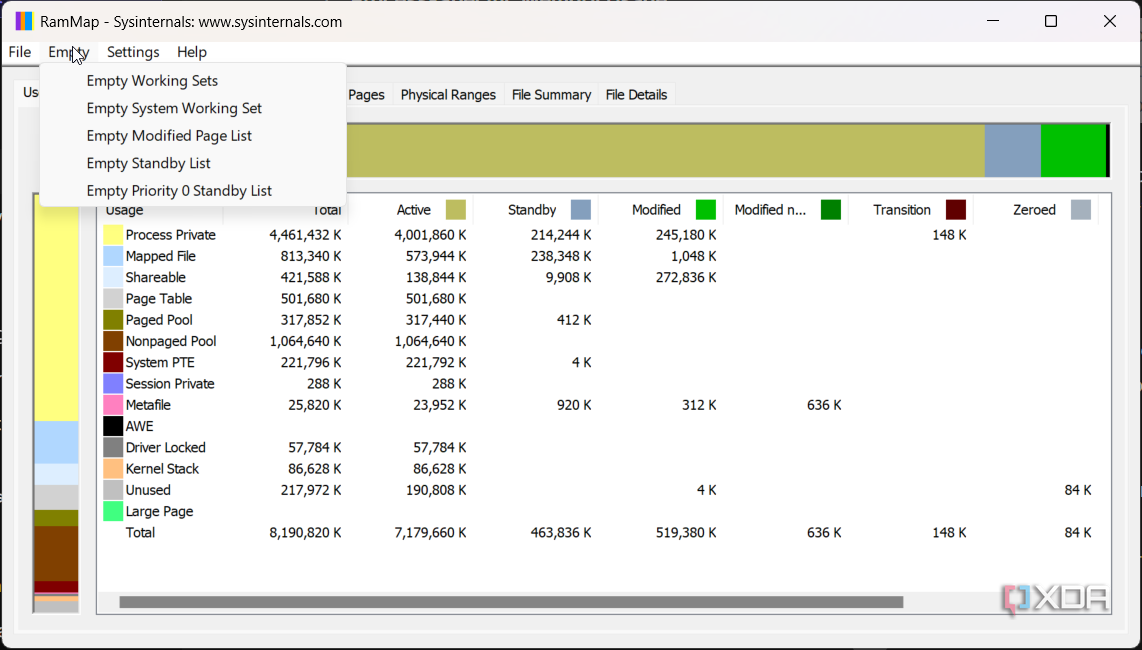The width and height of the screenshot is (1142, 650).
Task: Click the Shareable modified value 272,836 K
Action: coord(686,278)
